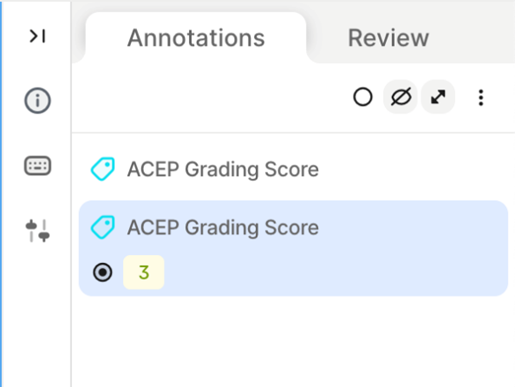Switch to the Review tab
The width and height of the screenshot is (515, 387).
[x=388, y=38]
